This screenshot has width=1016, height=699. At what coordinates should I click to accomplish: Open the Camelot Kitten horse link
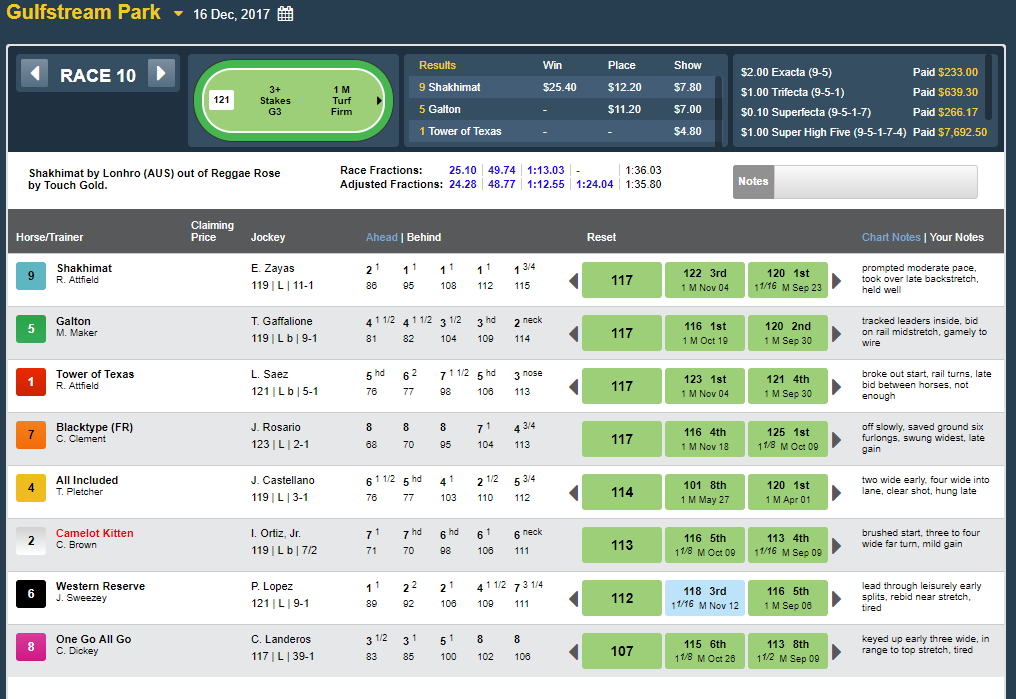[94, 534]
